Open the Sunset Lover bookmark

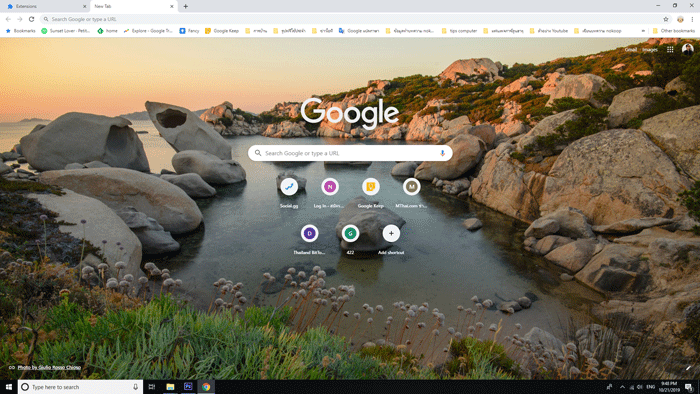coord(66,31)
